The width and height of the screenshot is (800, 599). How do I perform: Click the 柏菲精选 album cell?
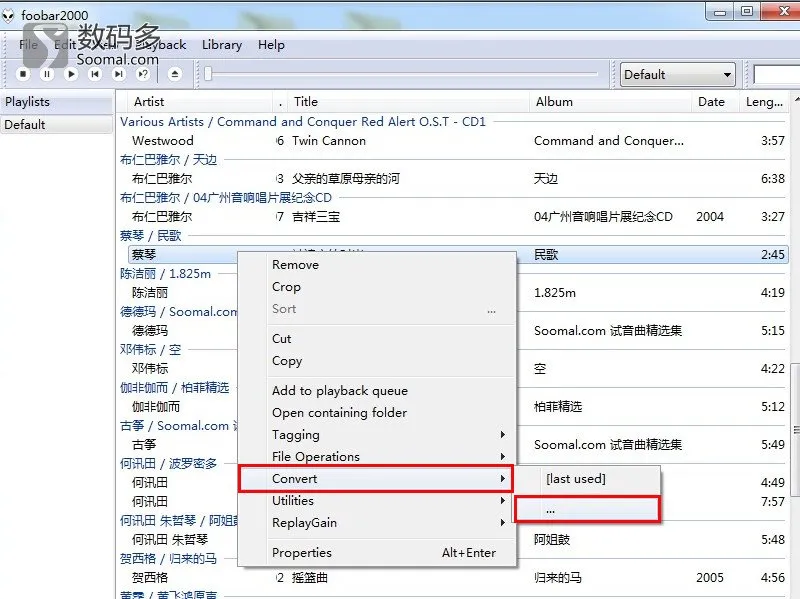[558, 407]
